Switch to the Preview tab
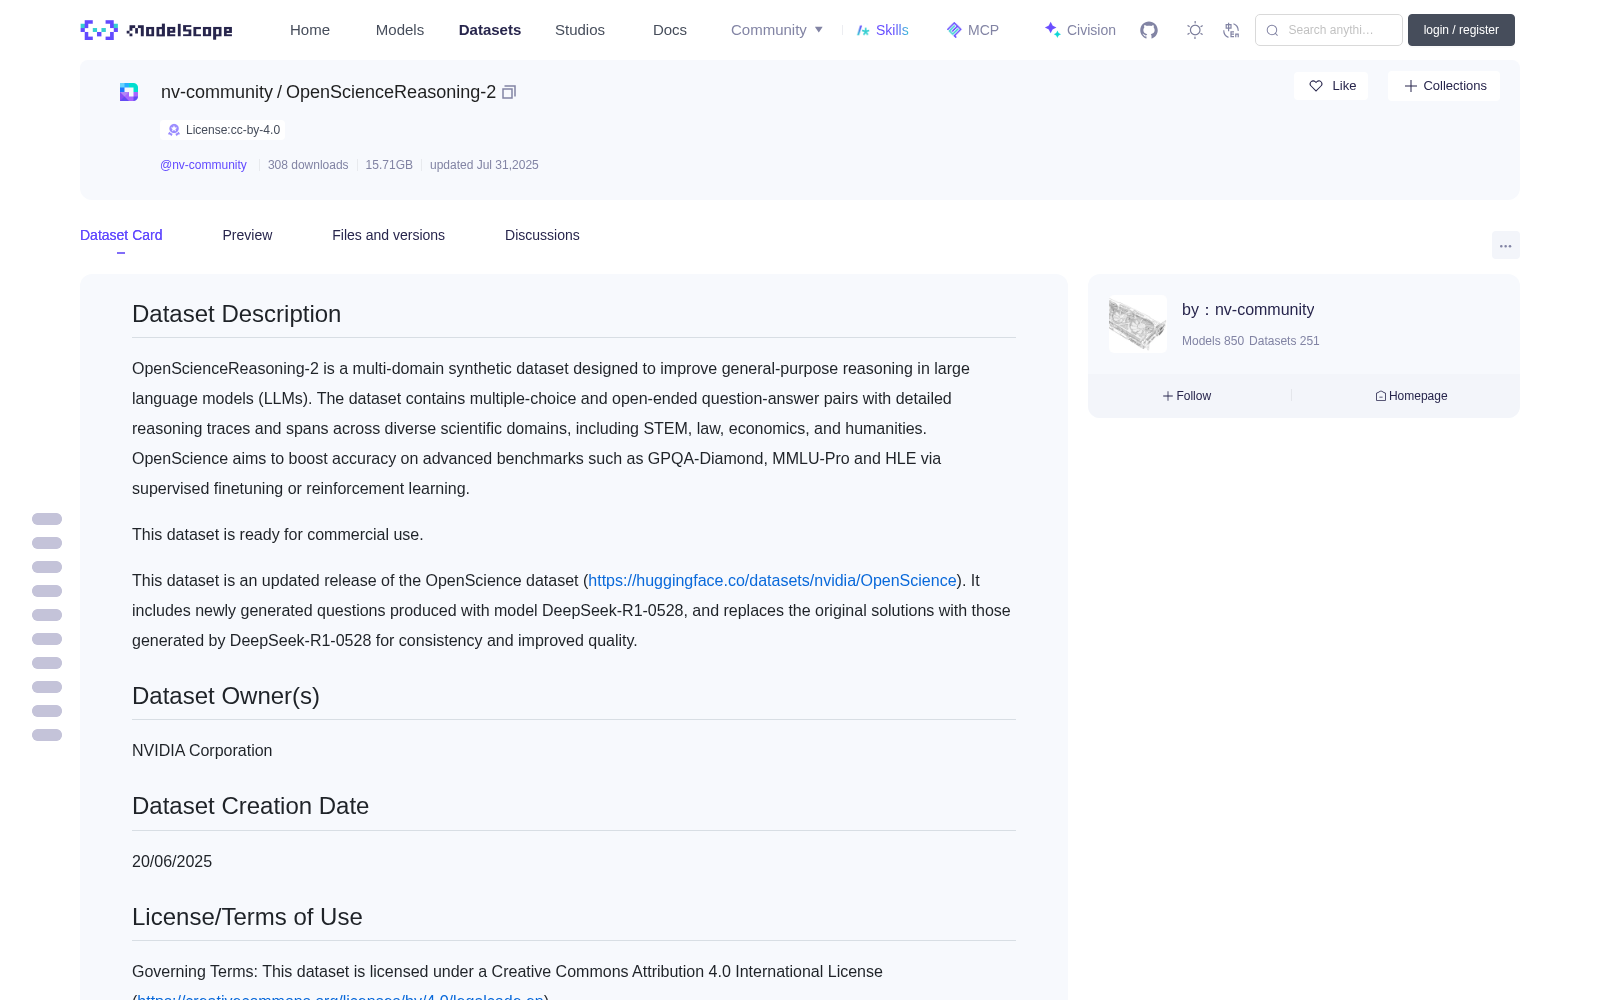 [247, 235]
